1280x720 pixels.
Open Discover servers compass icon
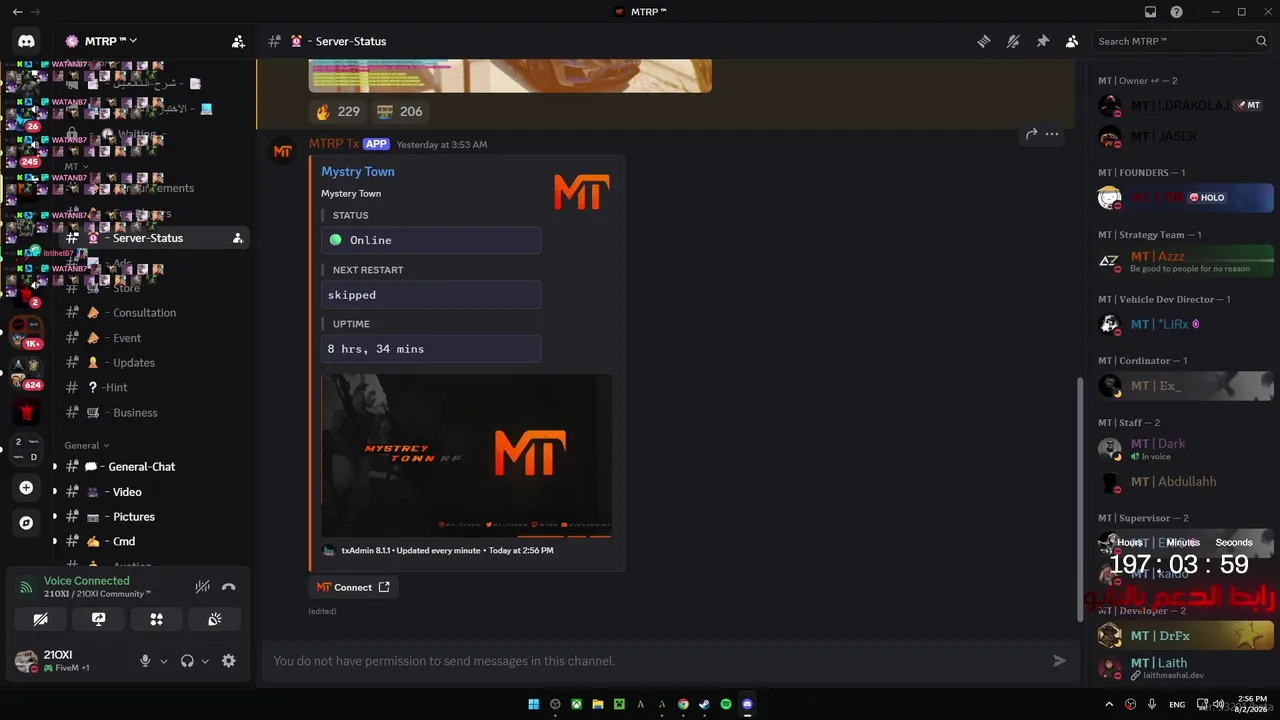click(26, 523)
